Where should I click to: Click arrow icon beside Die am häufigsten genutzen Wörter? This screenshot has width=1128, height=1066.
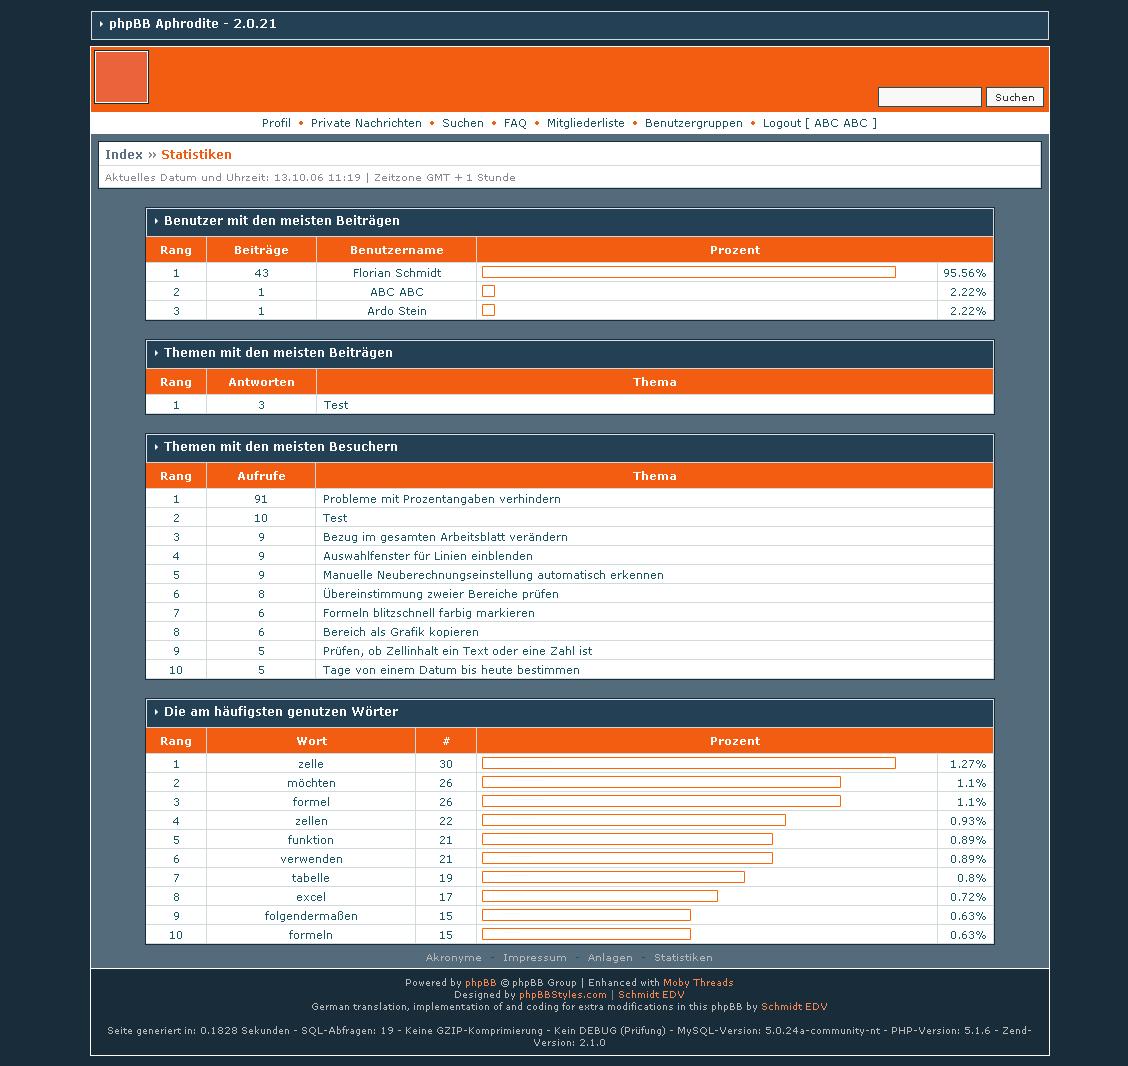156,712
